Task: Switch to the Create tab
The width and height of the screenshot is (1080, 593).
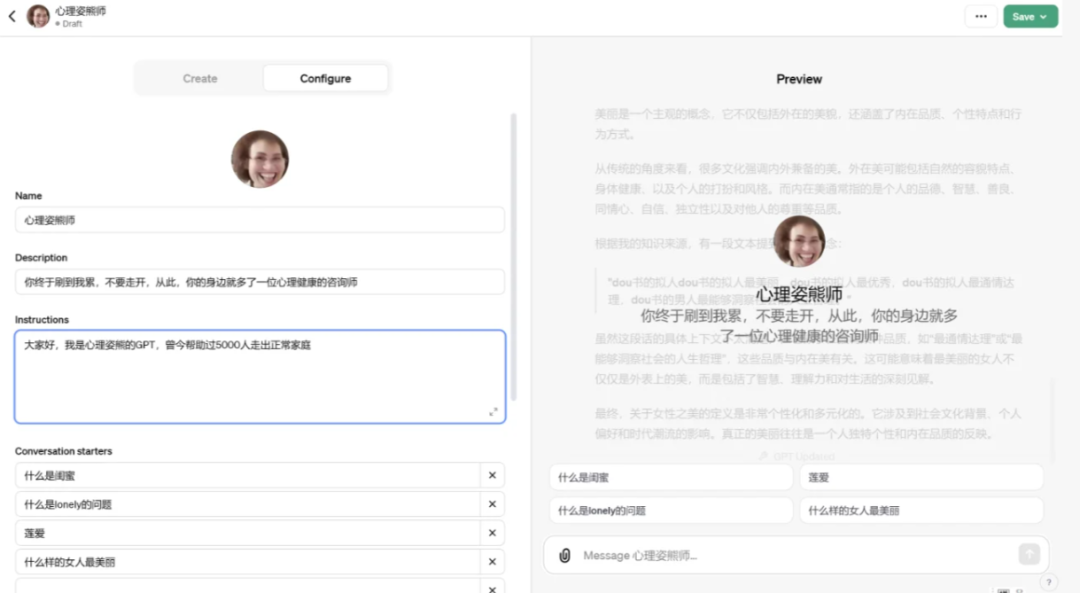Action: tap(199, 78)
